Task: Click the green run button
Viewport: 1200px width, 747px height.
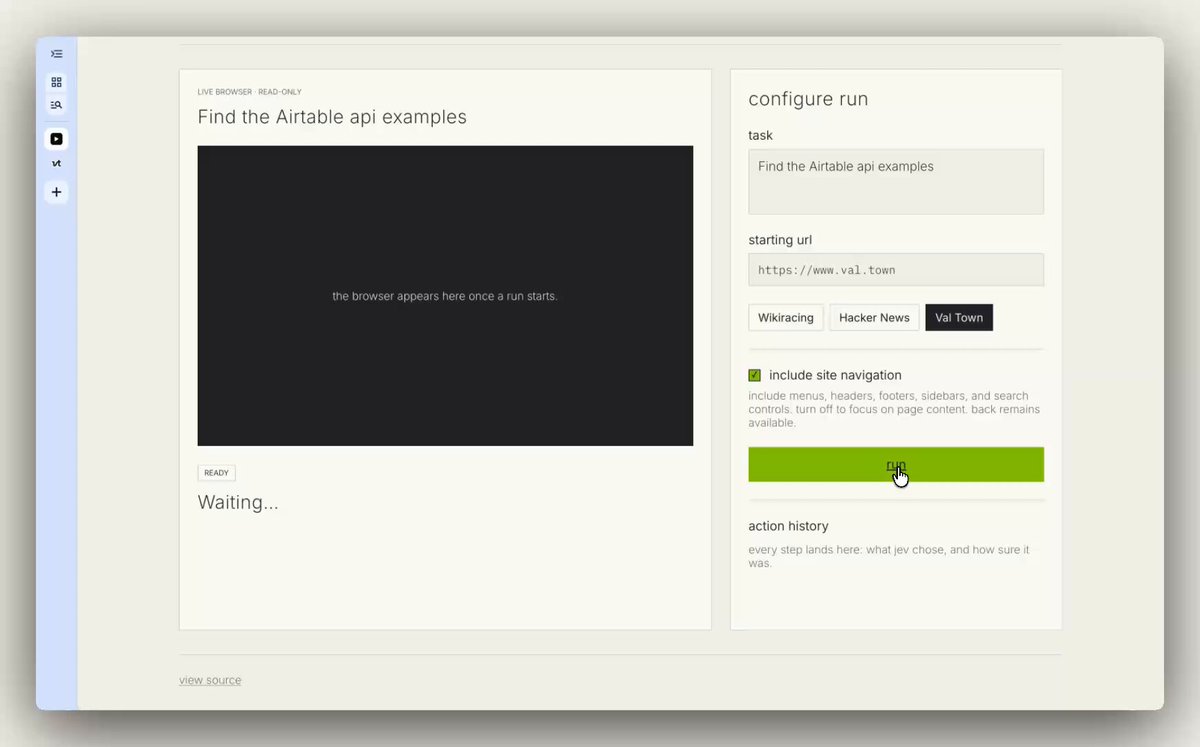Action: (896, 465)
